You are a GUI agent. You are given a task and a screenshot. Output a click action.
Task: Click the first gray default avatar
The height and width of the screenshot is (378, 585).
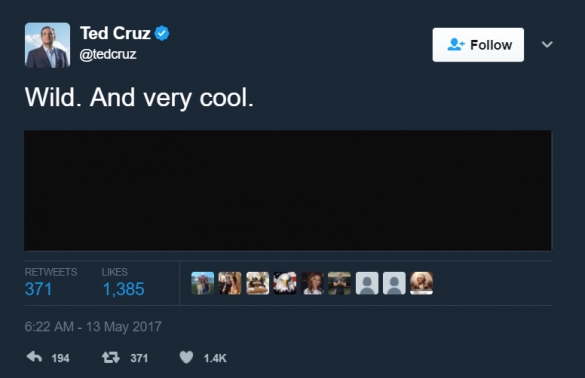point(367,283)
